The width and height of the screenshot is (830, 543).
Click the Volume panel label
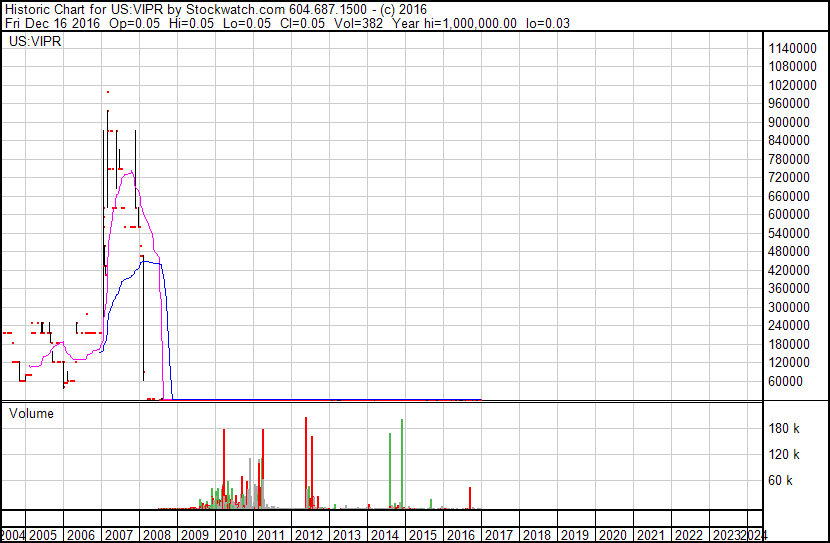pyautogui.click(x=31, y=413)
